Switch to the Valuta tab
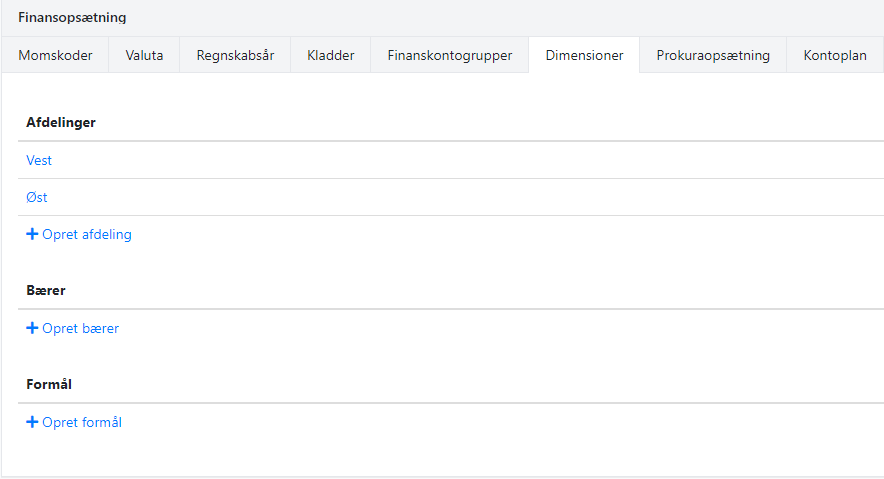The image size is (884, 479). (144, 55)
